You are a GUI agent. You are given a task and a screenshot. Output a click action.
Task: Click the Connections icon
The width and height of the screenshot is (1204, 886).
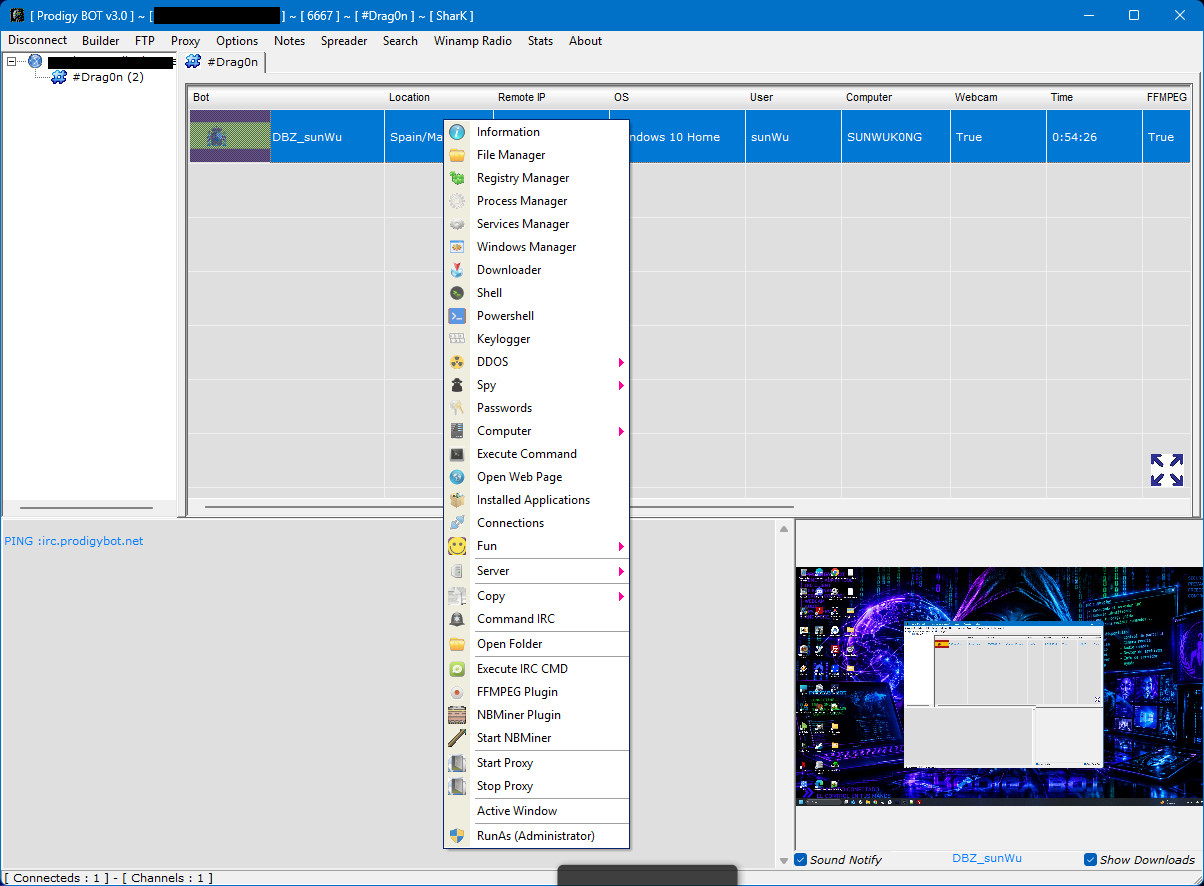point(457,523)
